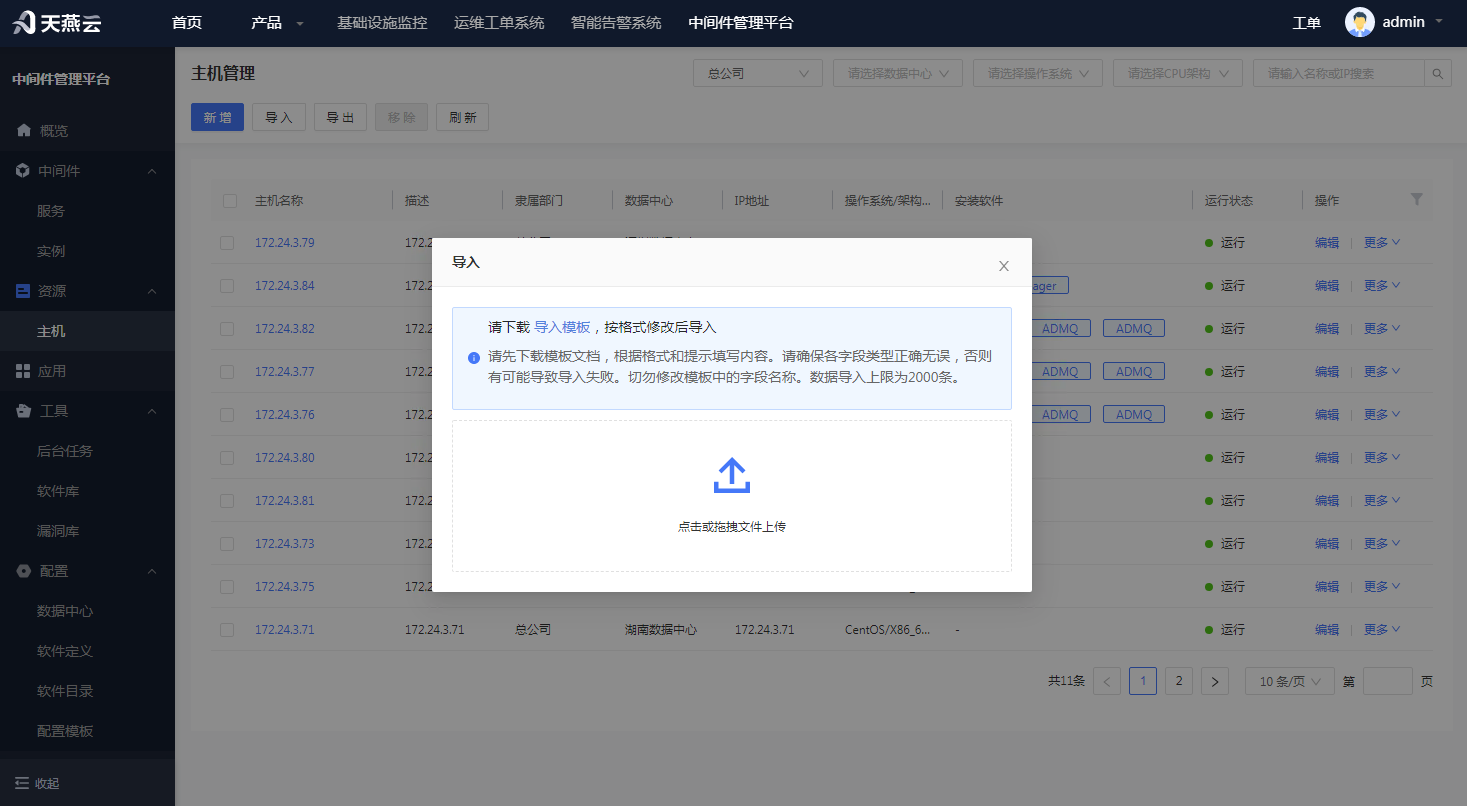The width and height of the screenshot is (1467, 806).
Task: Open 智能告警系统 in top navigation
Action: point(616,23)
